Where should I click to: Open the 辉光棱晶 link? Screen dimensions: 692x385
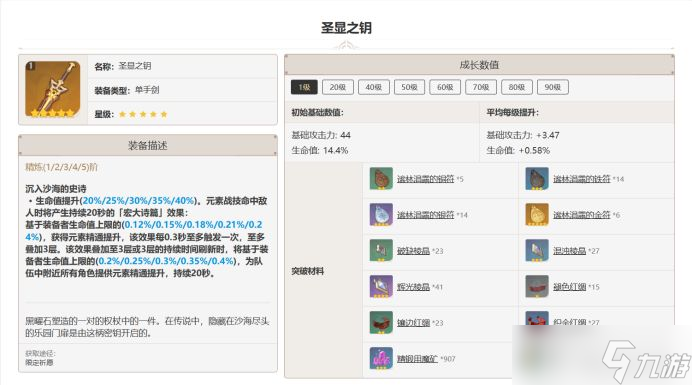click(x=413, y=287)
